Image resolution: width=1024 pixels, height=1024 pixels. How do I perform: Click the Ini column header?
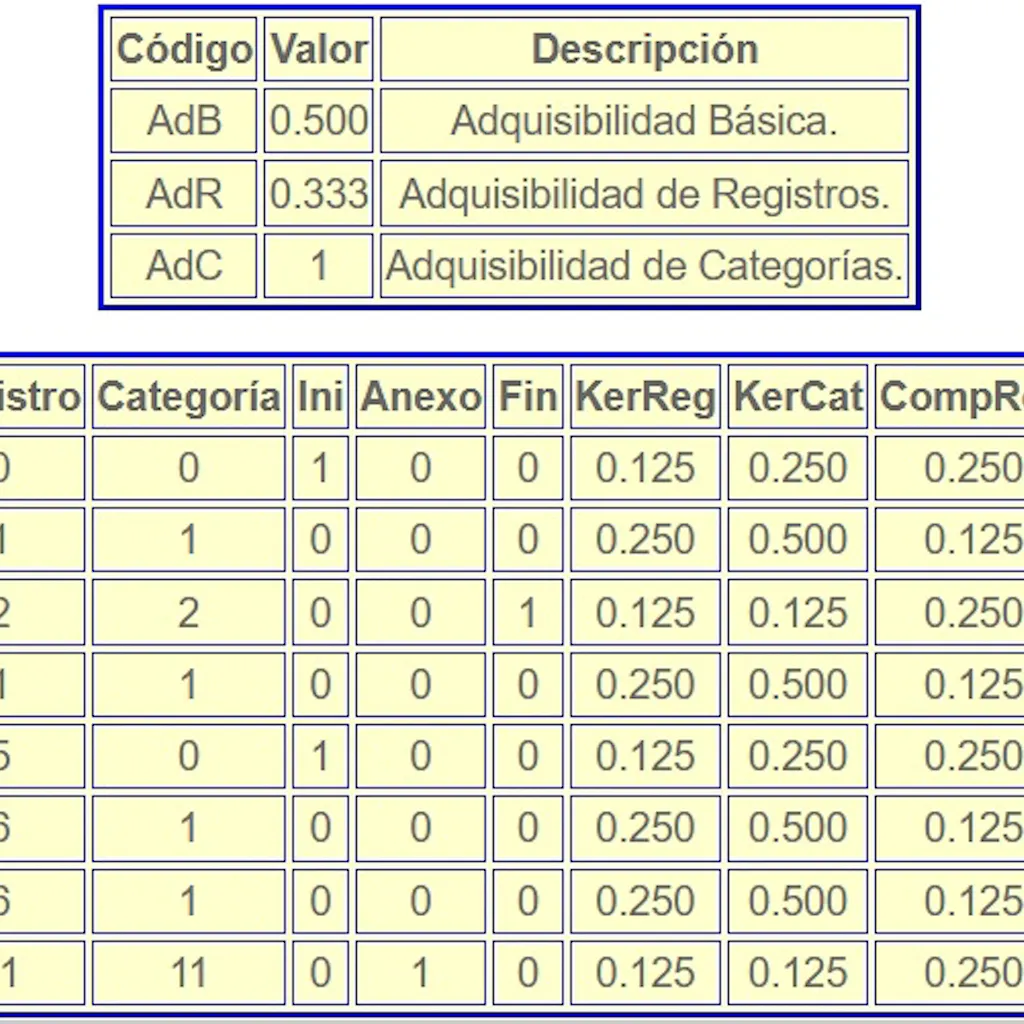(320, 397)
